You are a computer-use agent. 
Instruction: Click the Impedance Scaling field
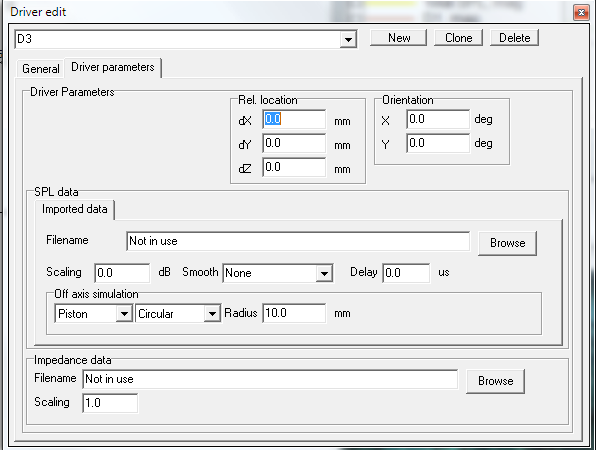tap(110, 403)
